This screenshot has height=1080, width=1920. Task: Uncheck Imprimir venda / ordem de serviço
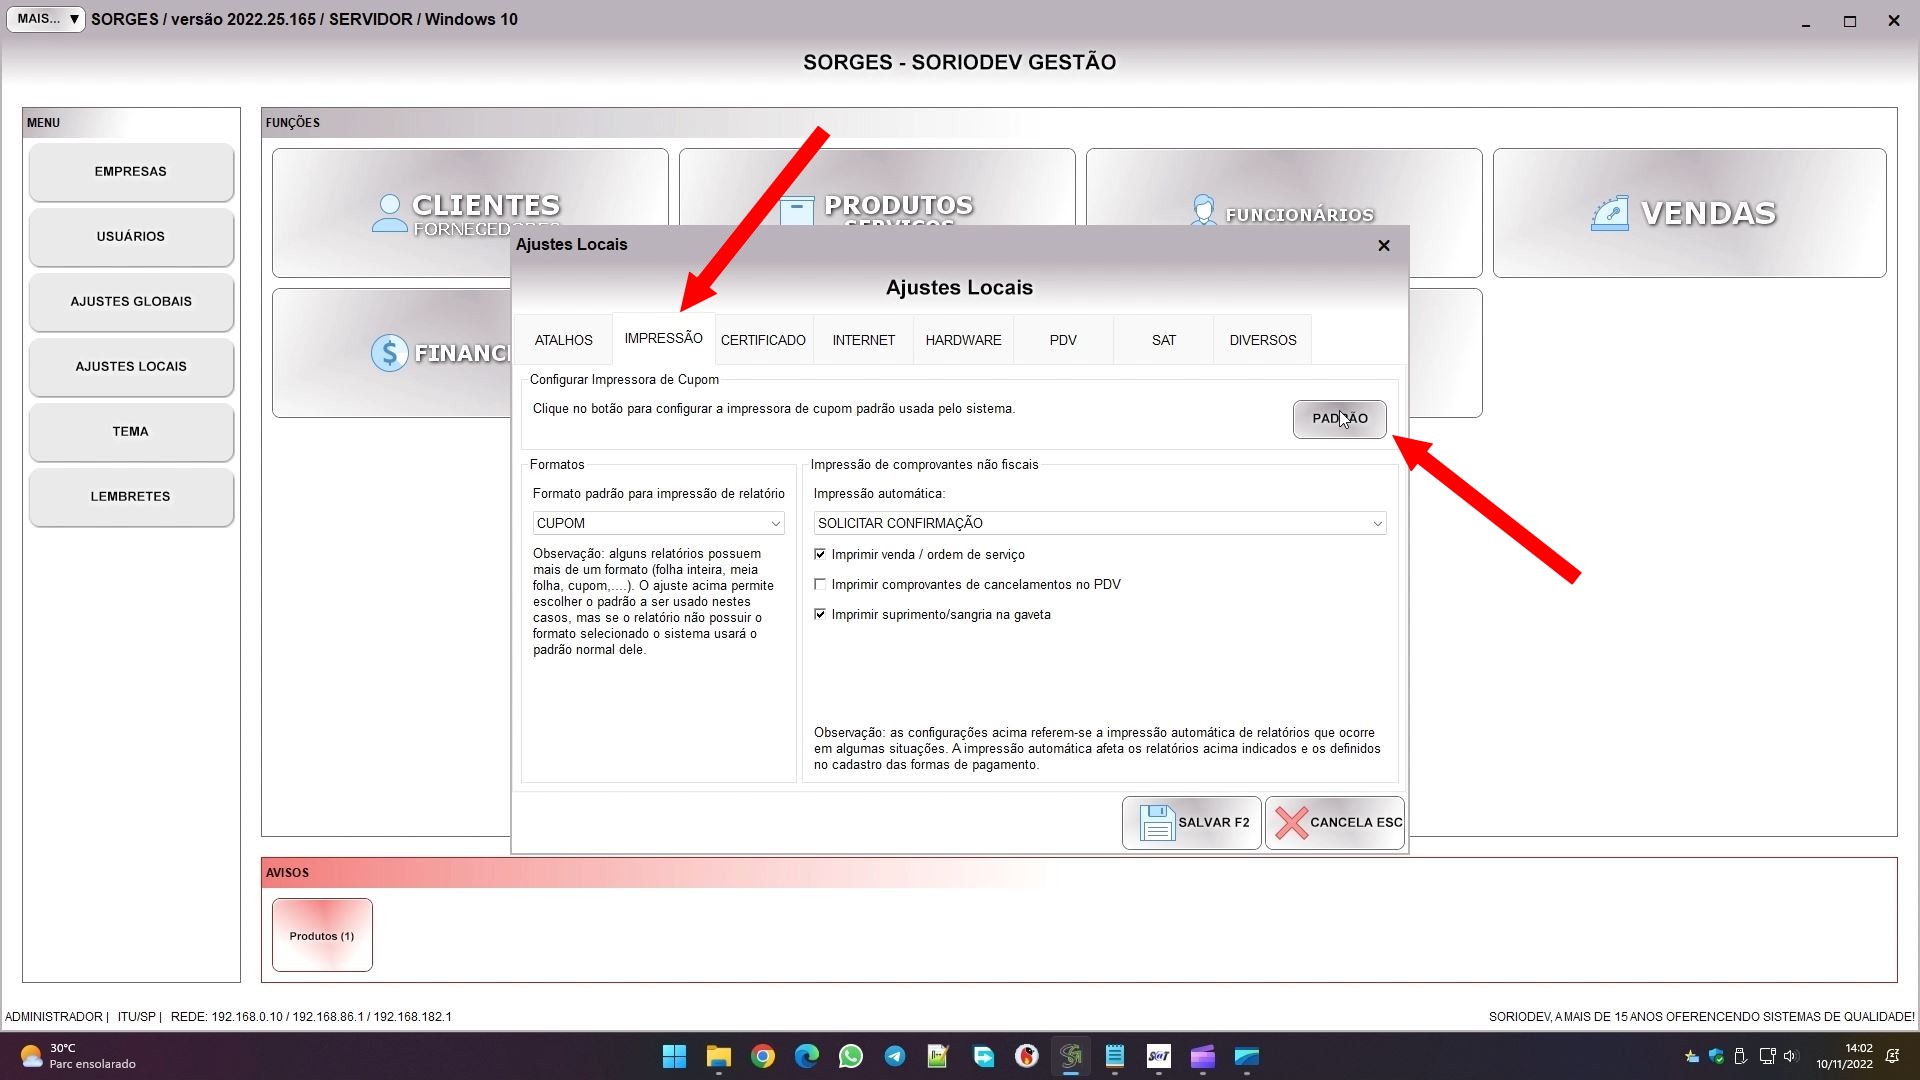[x=820, y=554]
